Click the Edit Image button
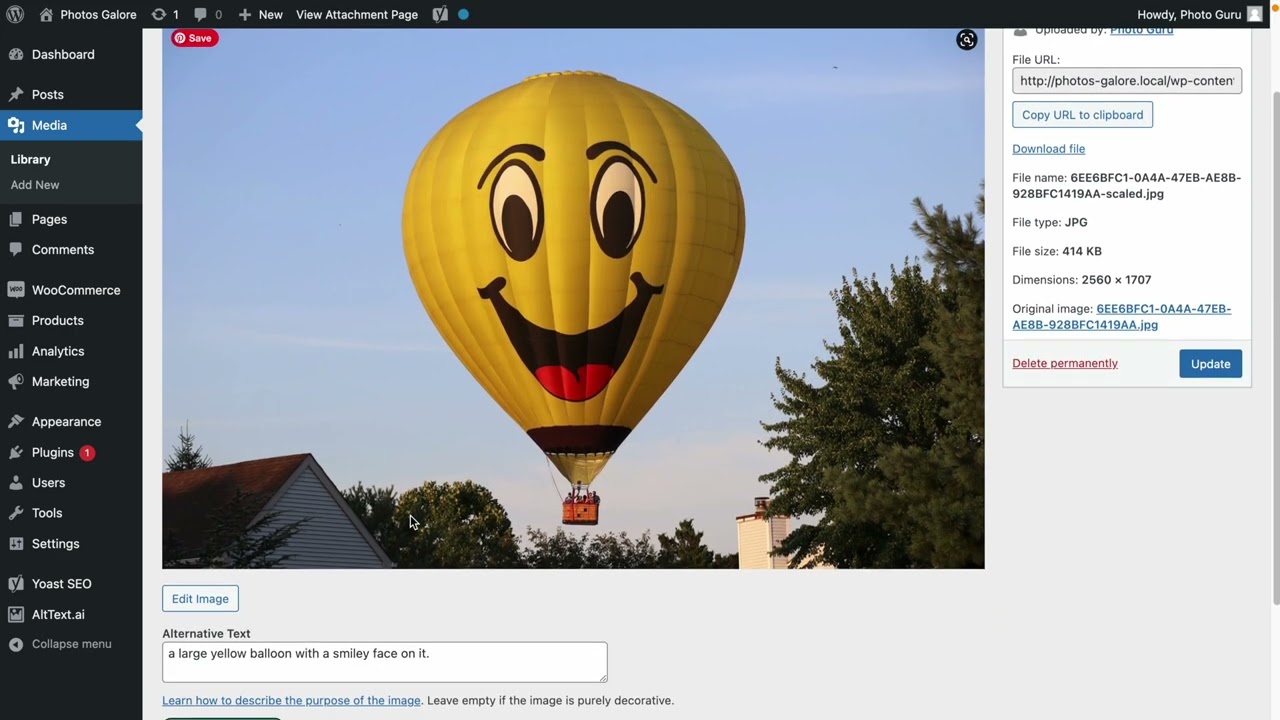Screen dimensions: 1280x720 point(200,599)
